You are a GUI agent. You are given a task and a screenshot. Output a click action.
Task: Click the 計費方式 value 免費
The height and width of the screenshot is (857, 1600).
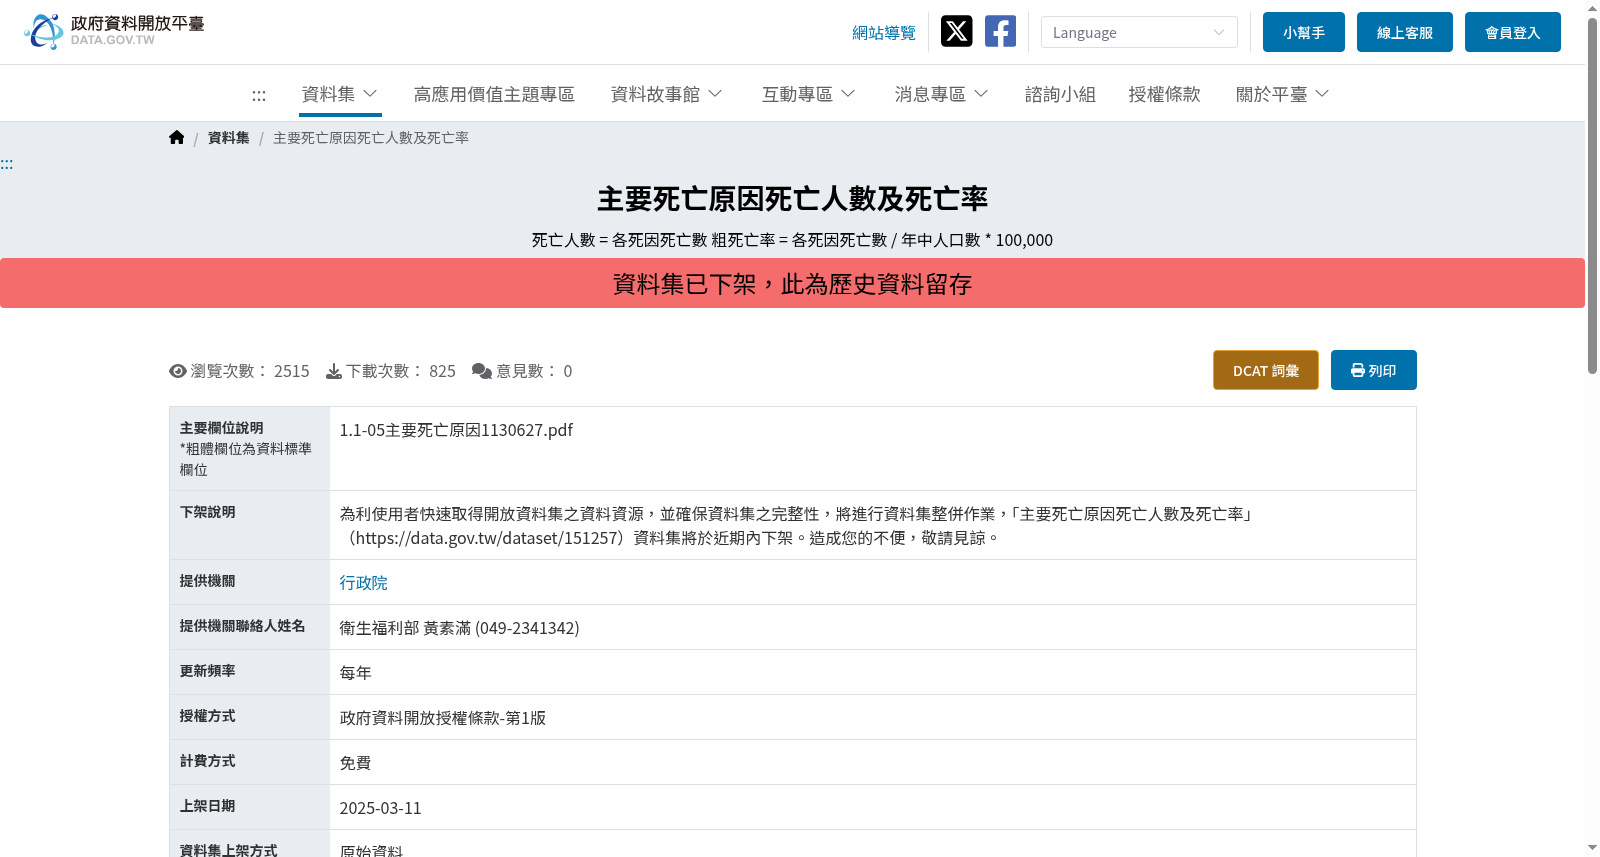coord(355,763)
